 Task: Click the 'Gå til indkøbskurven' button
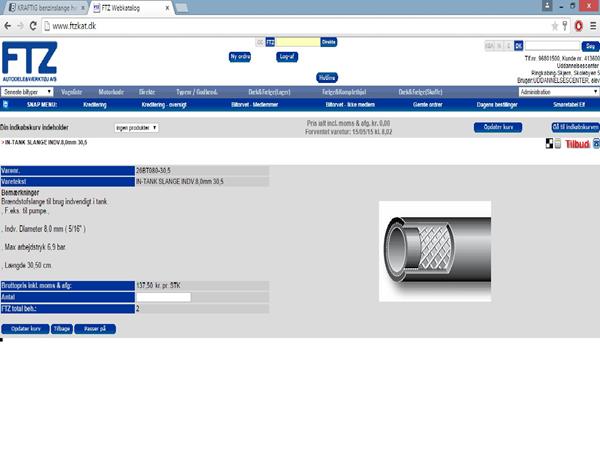pos(574,127)
